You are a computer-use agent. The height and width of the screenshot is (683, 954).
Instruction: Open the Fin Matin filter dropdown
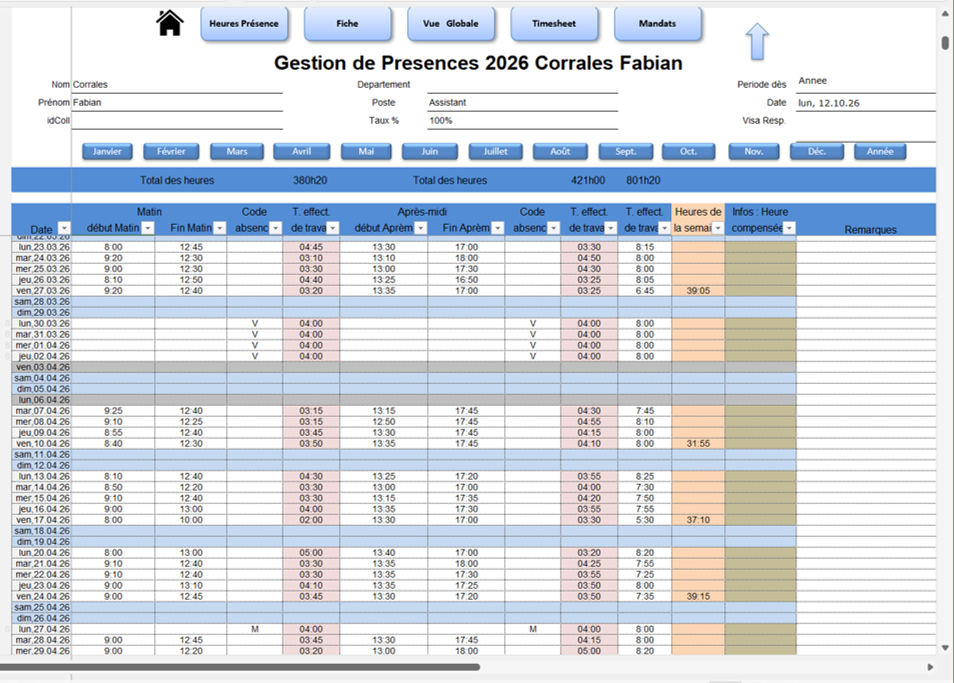(220, 227)
